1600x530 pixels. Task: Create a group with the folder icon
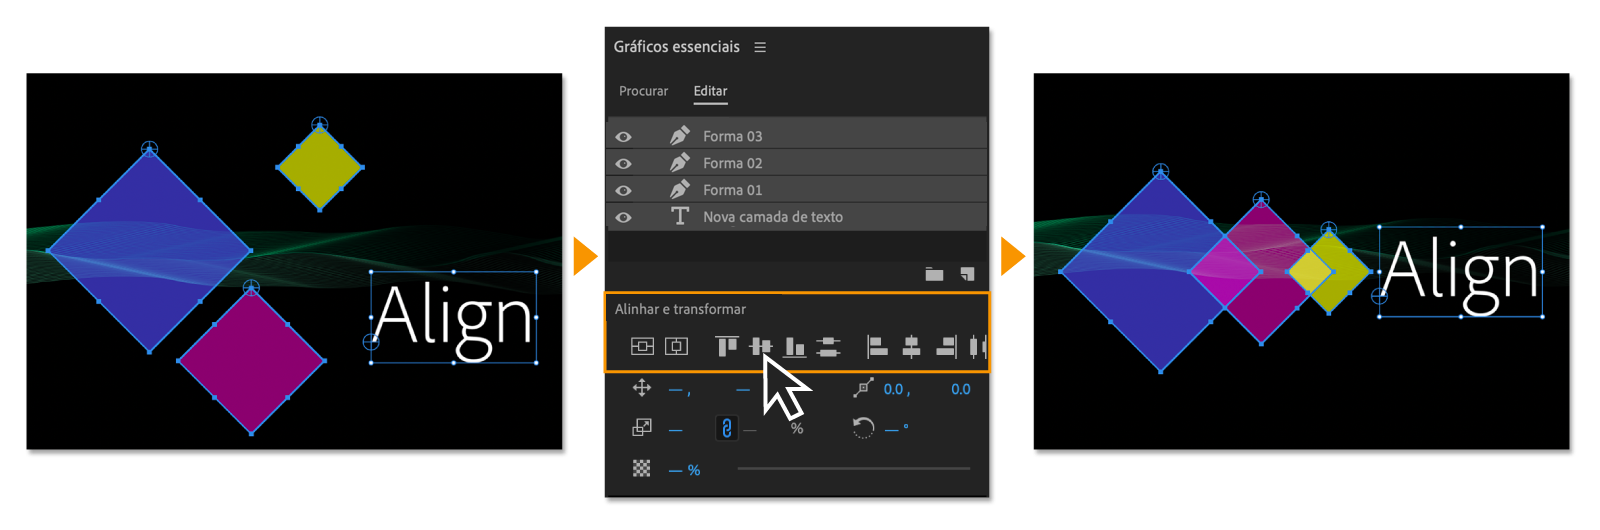pyautogui.click(x=934, y=274)
